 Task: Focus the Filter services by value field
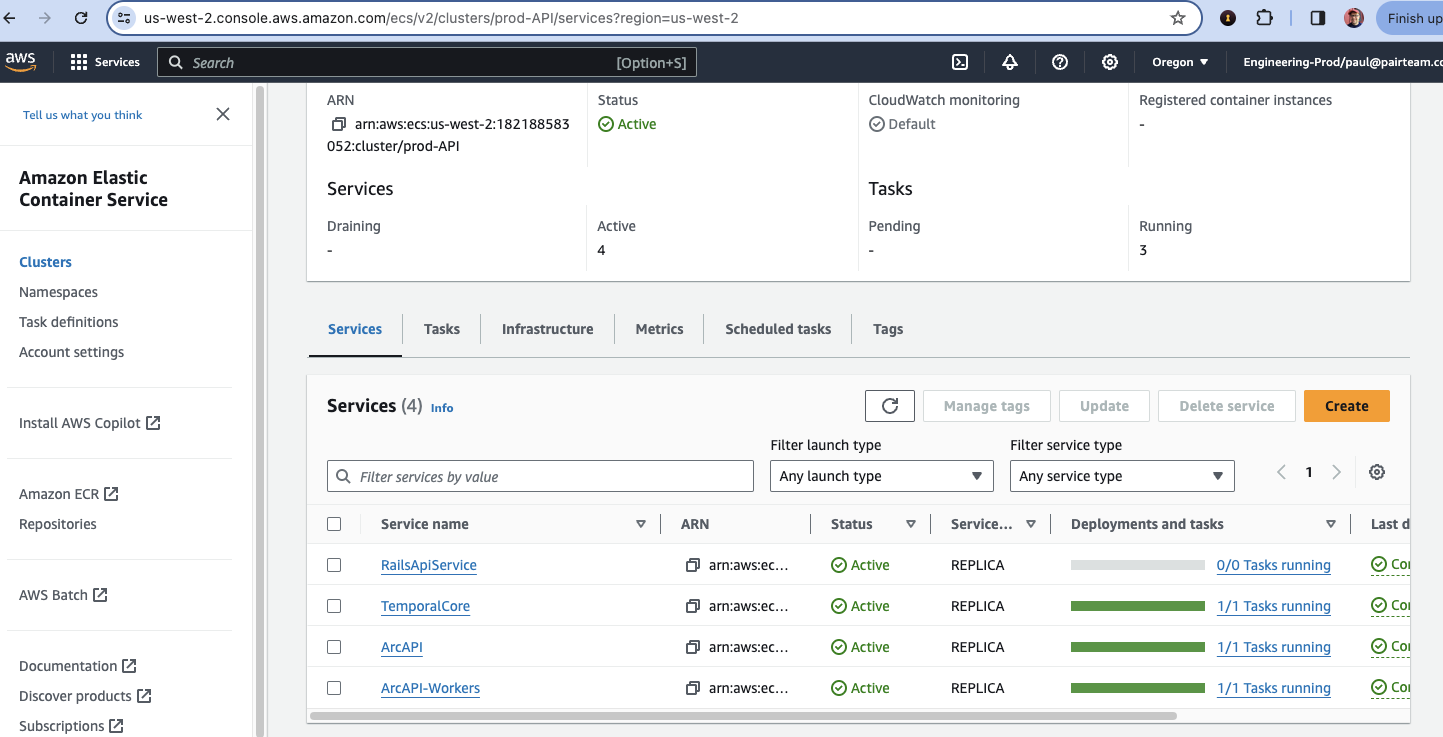pos(540,476)
